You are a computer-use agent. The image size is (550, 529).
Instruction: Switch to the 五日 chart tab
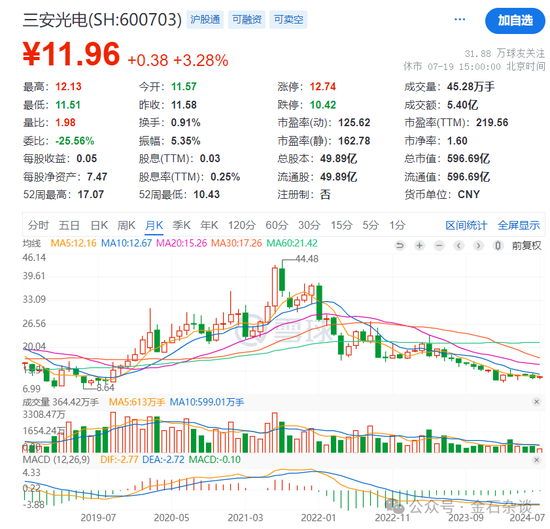click(x=69, y=225)
